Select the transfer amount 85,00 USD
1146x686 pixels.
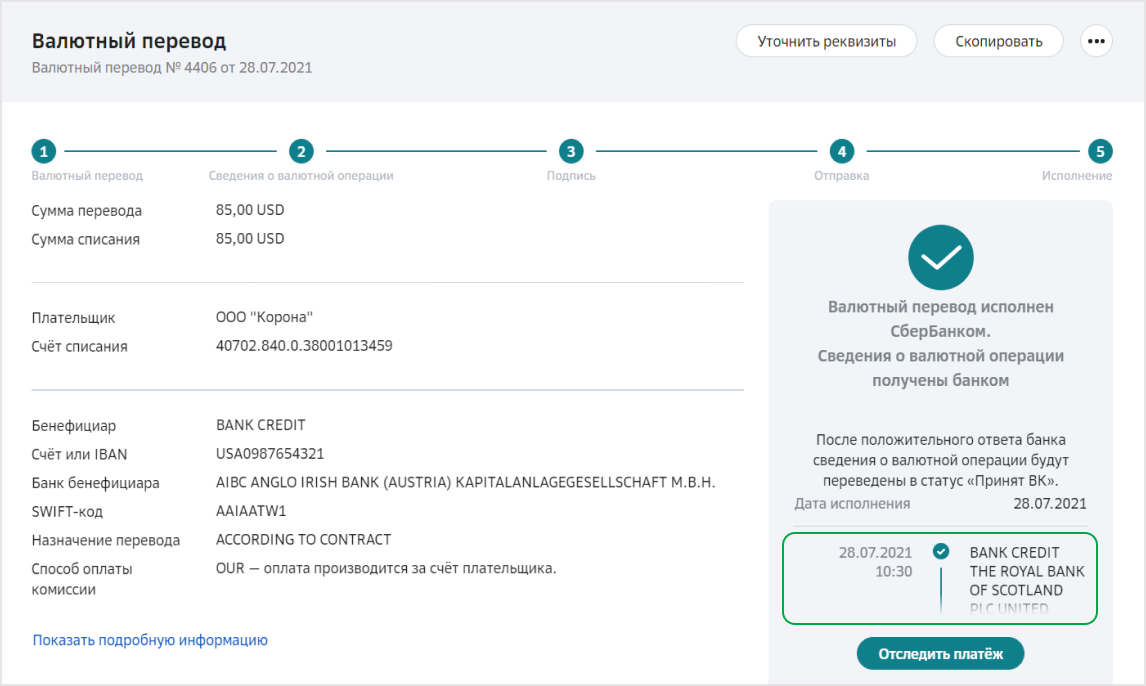click(251, 210)
